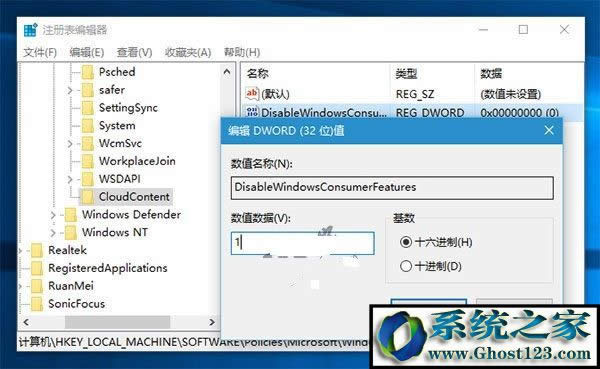
Task: Select the WorkplaceJoin tree label
Action: point(137,161)
